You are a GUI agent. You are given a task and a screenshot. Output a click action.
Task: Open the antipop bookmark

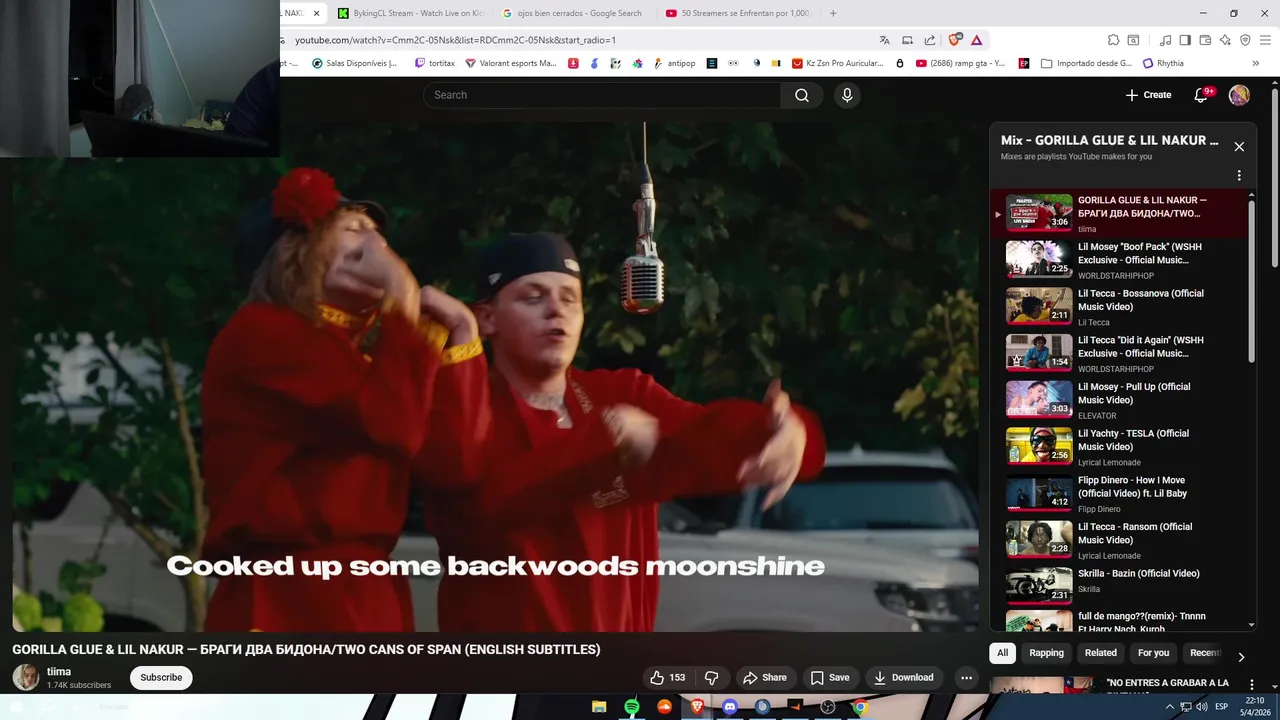coord(674,63)
